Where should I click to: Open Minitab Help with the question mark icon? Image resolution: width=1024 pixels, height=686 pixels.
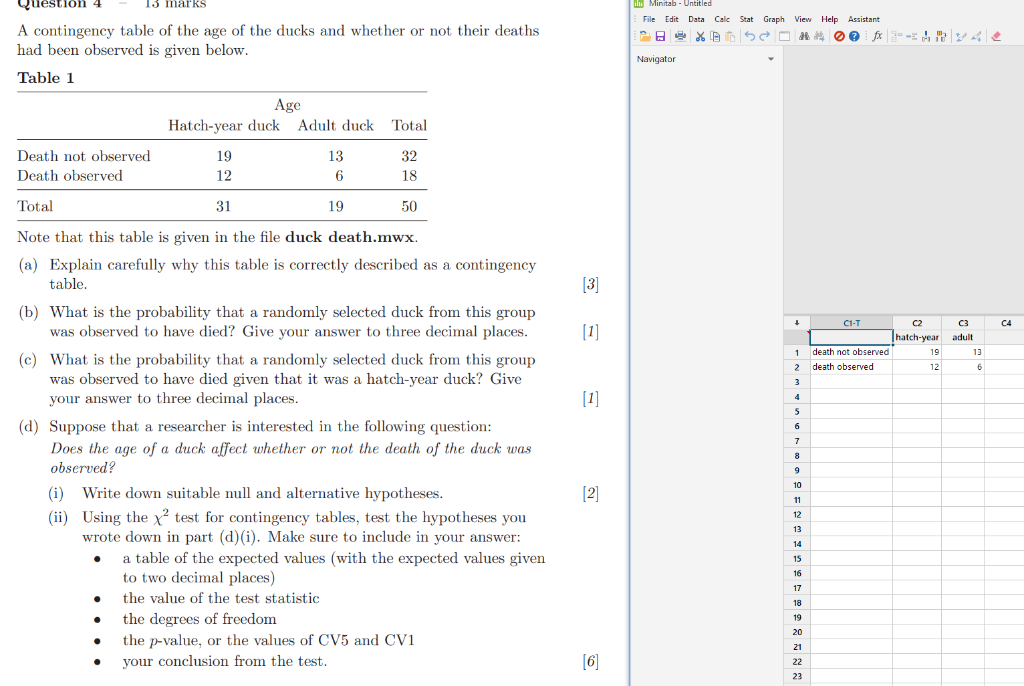point(853,38)
